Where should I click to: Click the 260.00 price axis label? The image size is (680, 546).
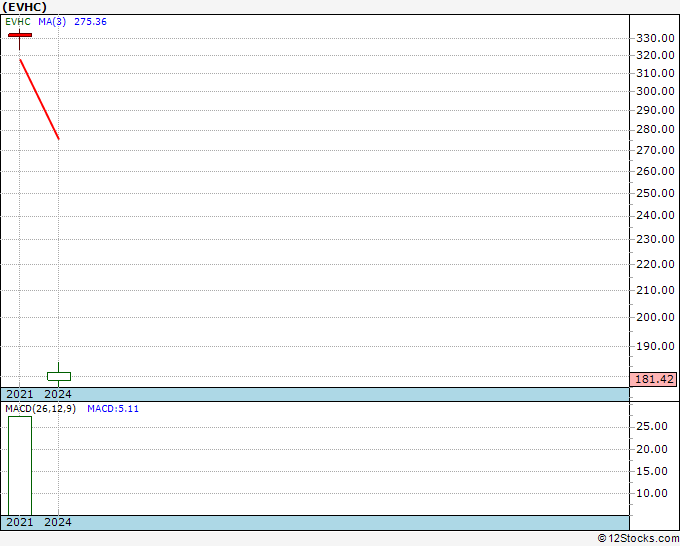click(x=655, y=171)
